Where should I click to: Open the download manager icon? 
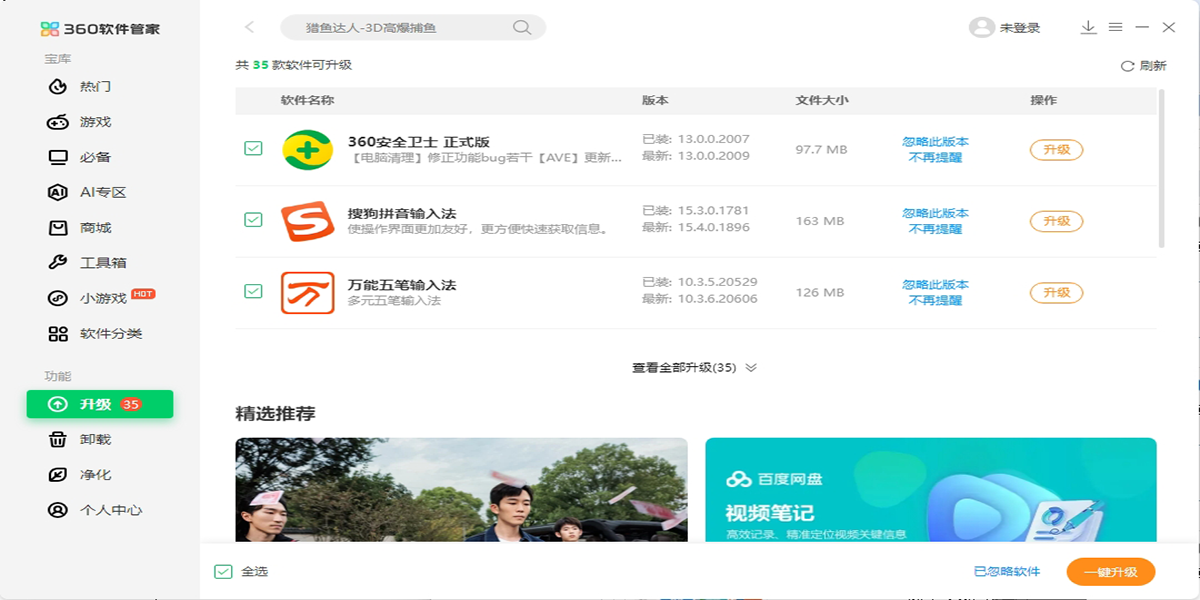(1088, 28)
